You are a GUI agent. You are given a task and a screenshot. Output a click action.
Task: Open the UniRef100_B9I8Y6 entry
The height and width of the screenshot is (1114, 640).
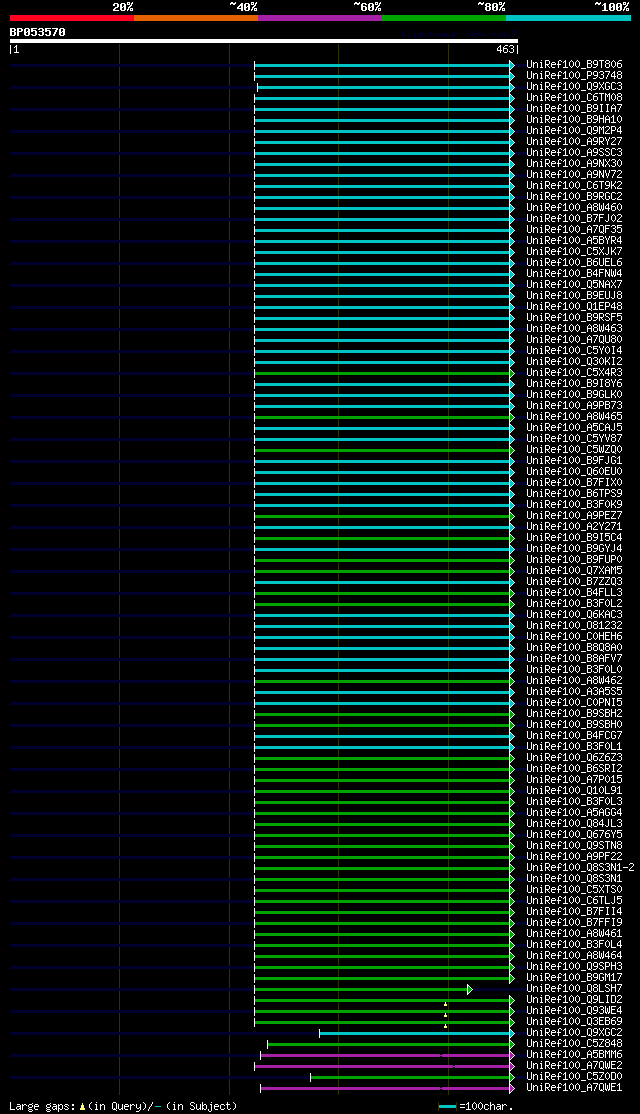(574, 384)
